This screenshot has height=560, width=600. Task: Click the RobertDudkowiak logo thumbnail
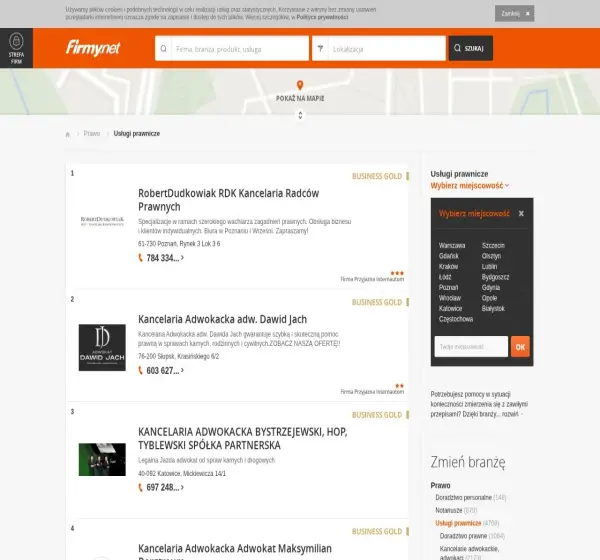pos(102,221)
